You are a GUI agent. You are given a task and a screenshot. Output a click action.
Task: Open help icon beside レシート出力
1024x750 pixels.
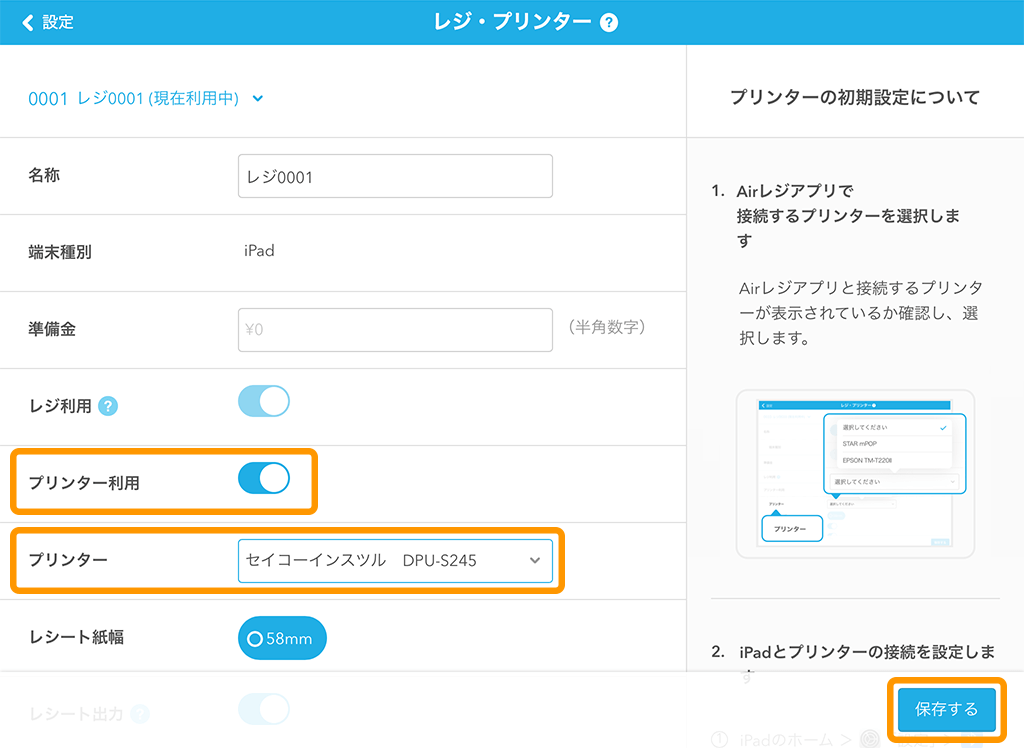(x=140, y=714)
